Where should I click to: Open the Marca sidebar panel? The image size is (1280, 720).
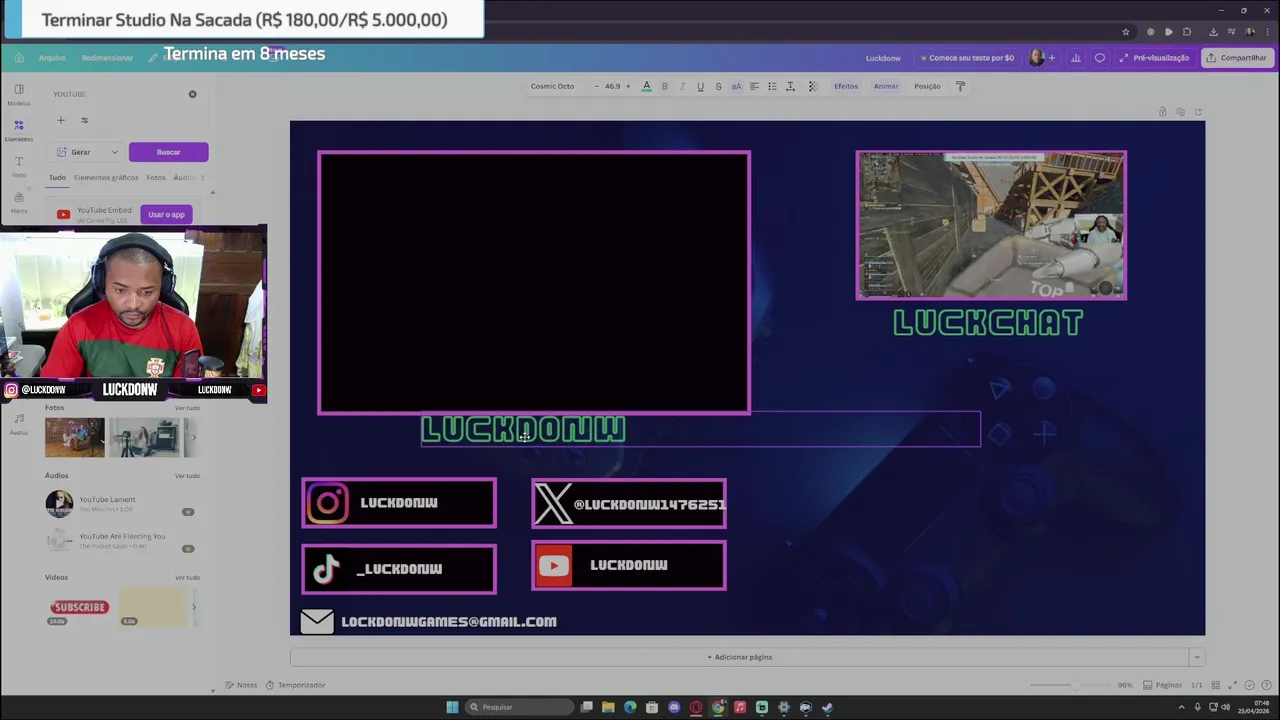[19, 202]
